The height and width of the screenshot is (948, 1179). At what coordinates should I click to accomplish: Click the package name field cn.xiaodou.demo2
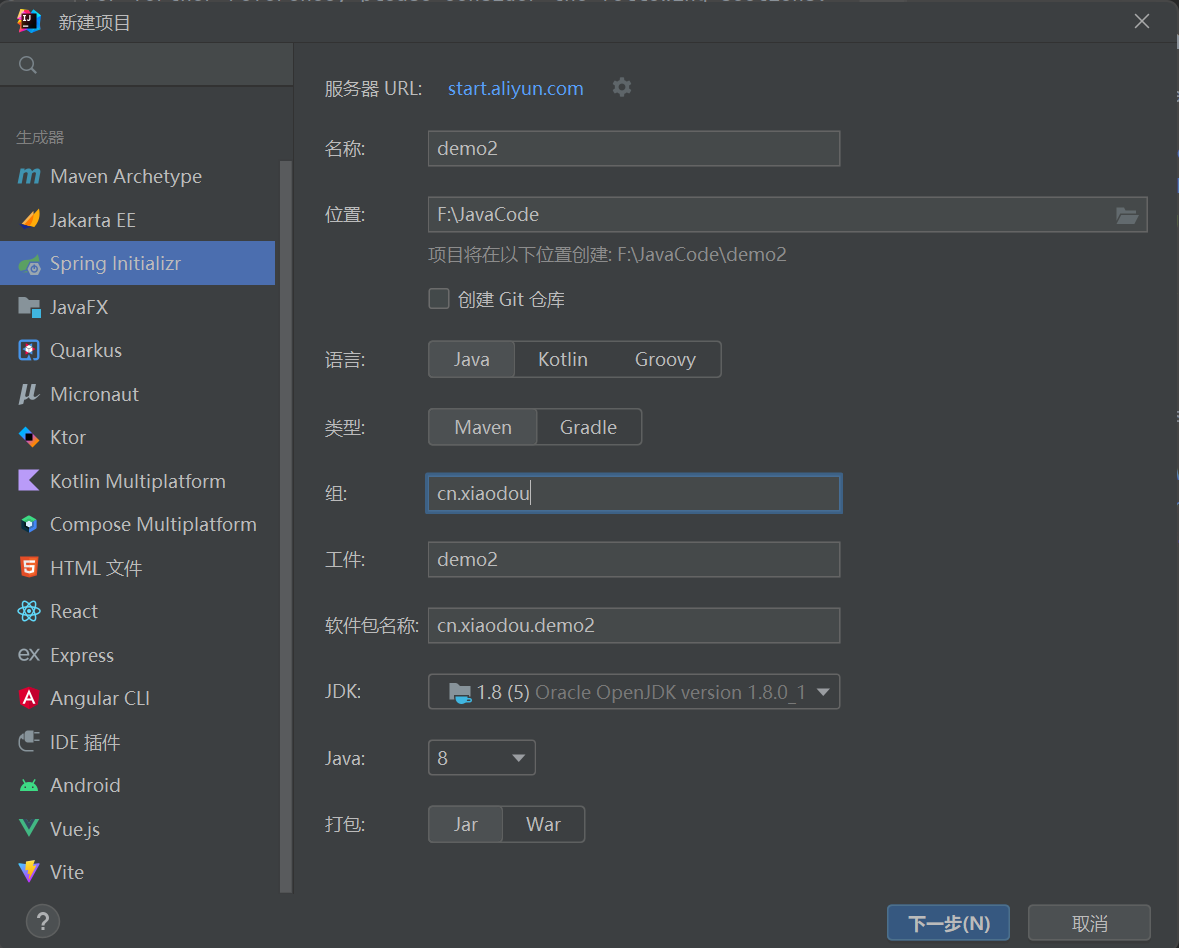pos(634,625)
